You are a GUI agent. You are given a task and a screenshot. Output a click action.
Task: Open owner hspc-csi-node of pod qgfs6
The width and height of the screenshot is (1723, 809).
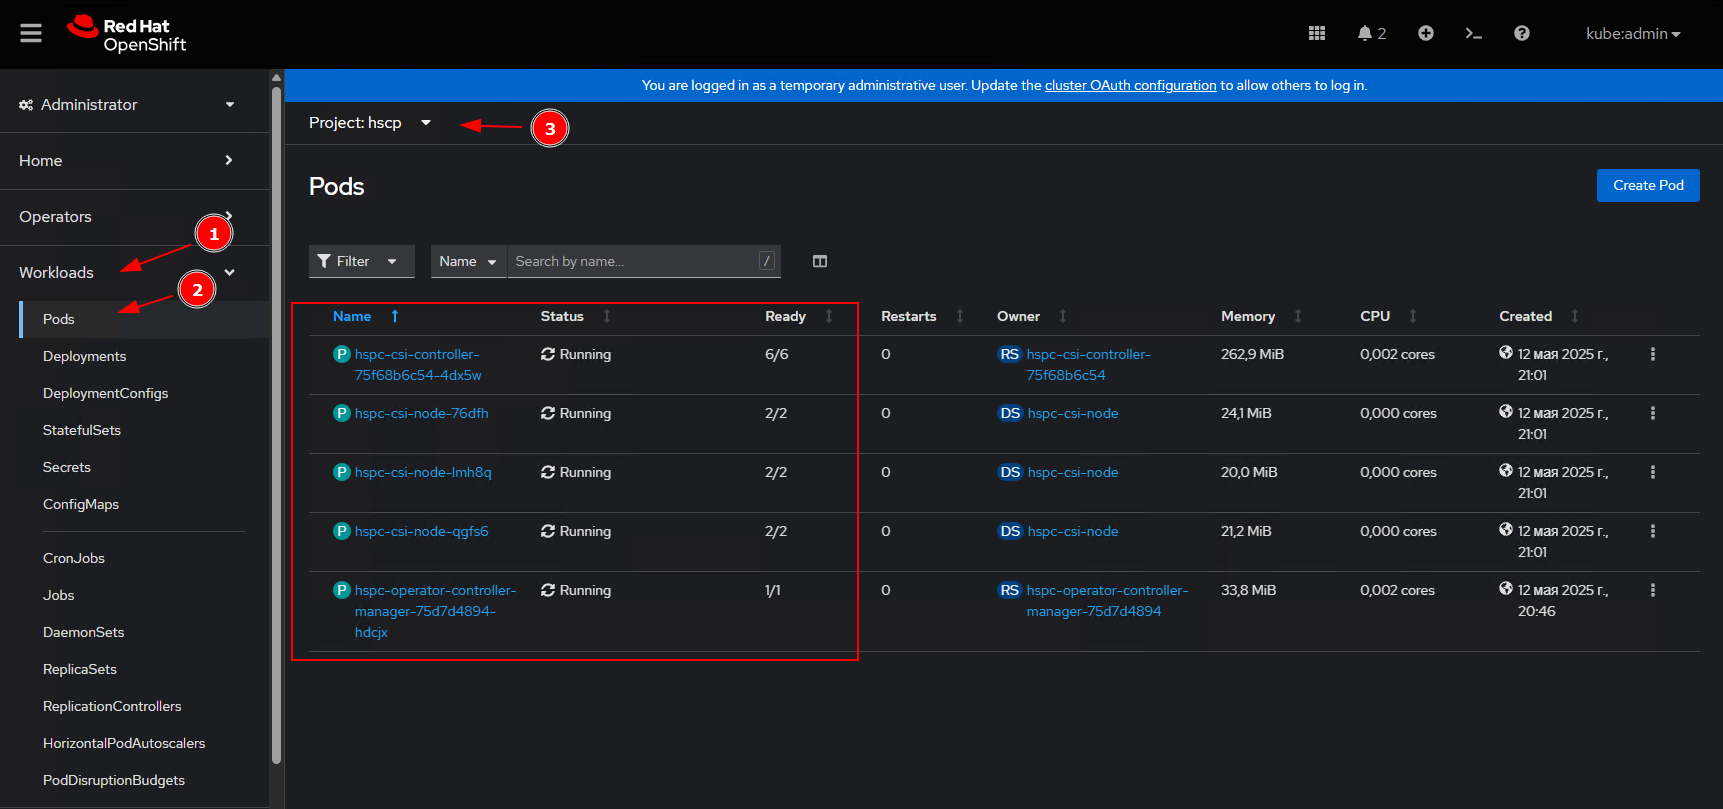pos(1073,531)
